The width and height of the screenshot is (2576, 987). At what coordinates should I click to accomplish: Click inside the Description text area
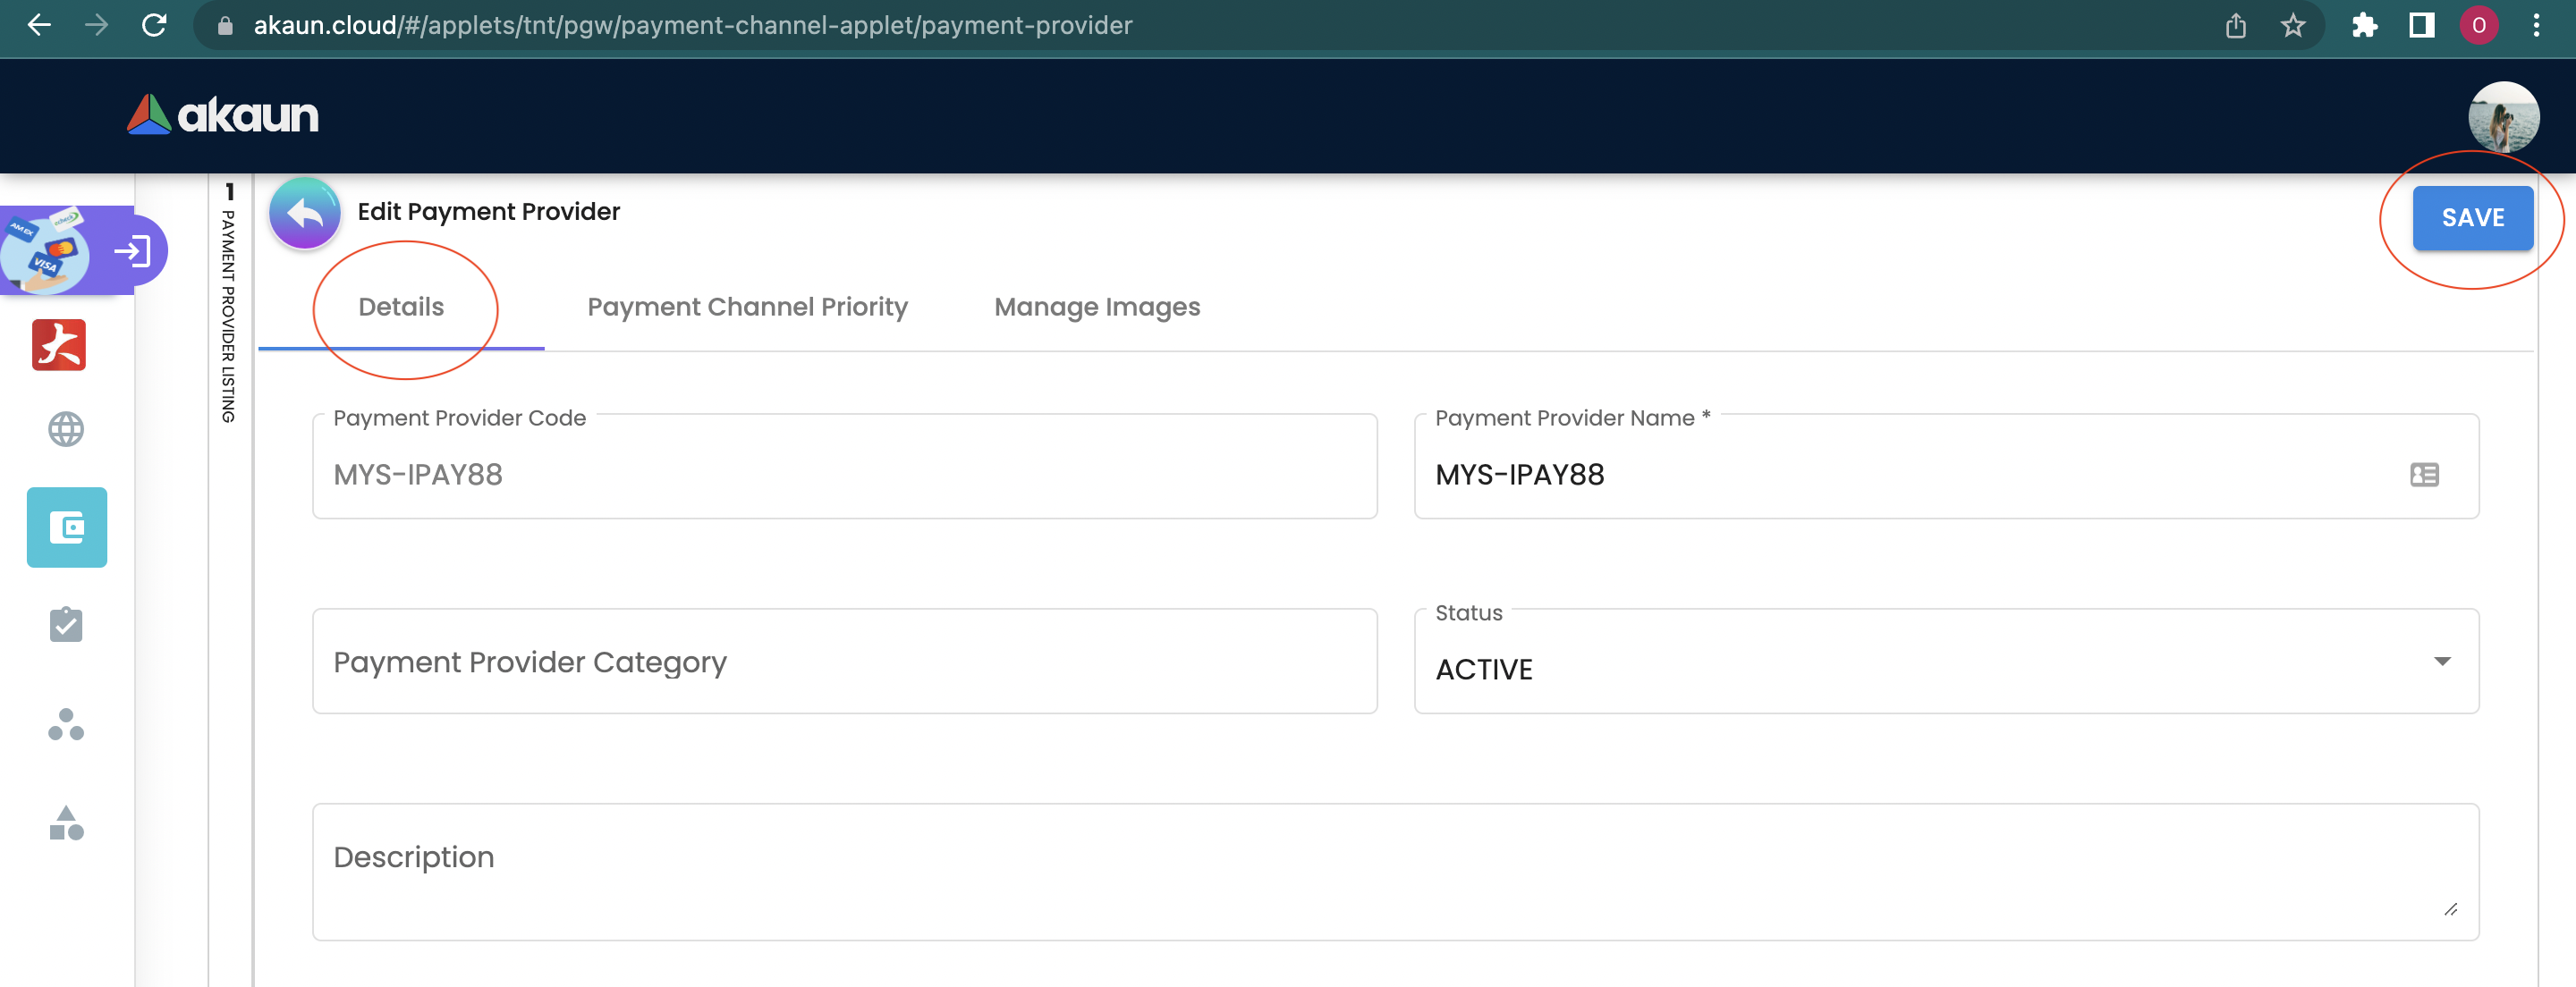coord(1394,871)
